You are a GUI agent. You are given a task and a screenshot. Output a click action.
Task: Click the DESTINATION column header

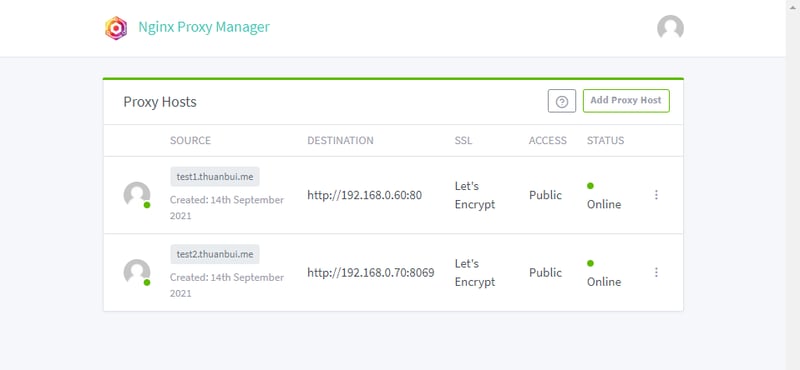[x=340, y=140]
